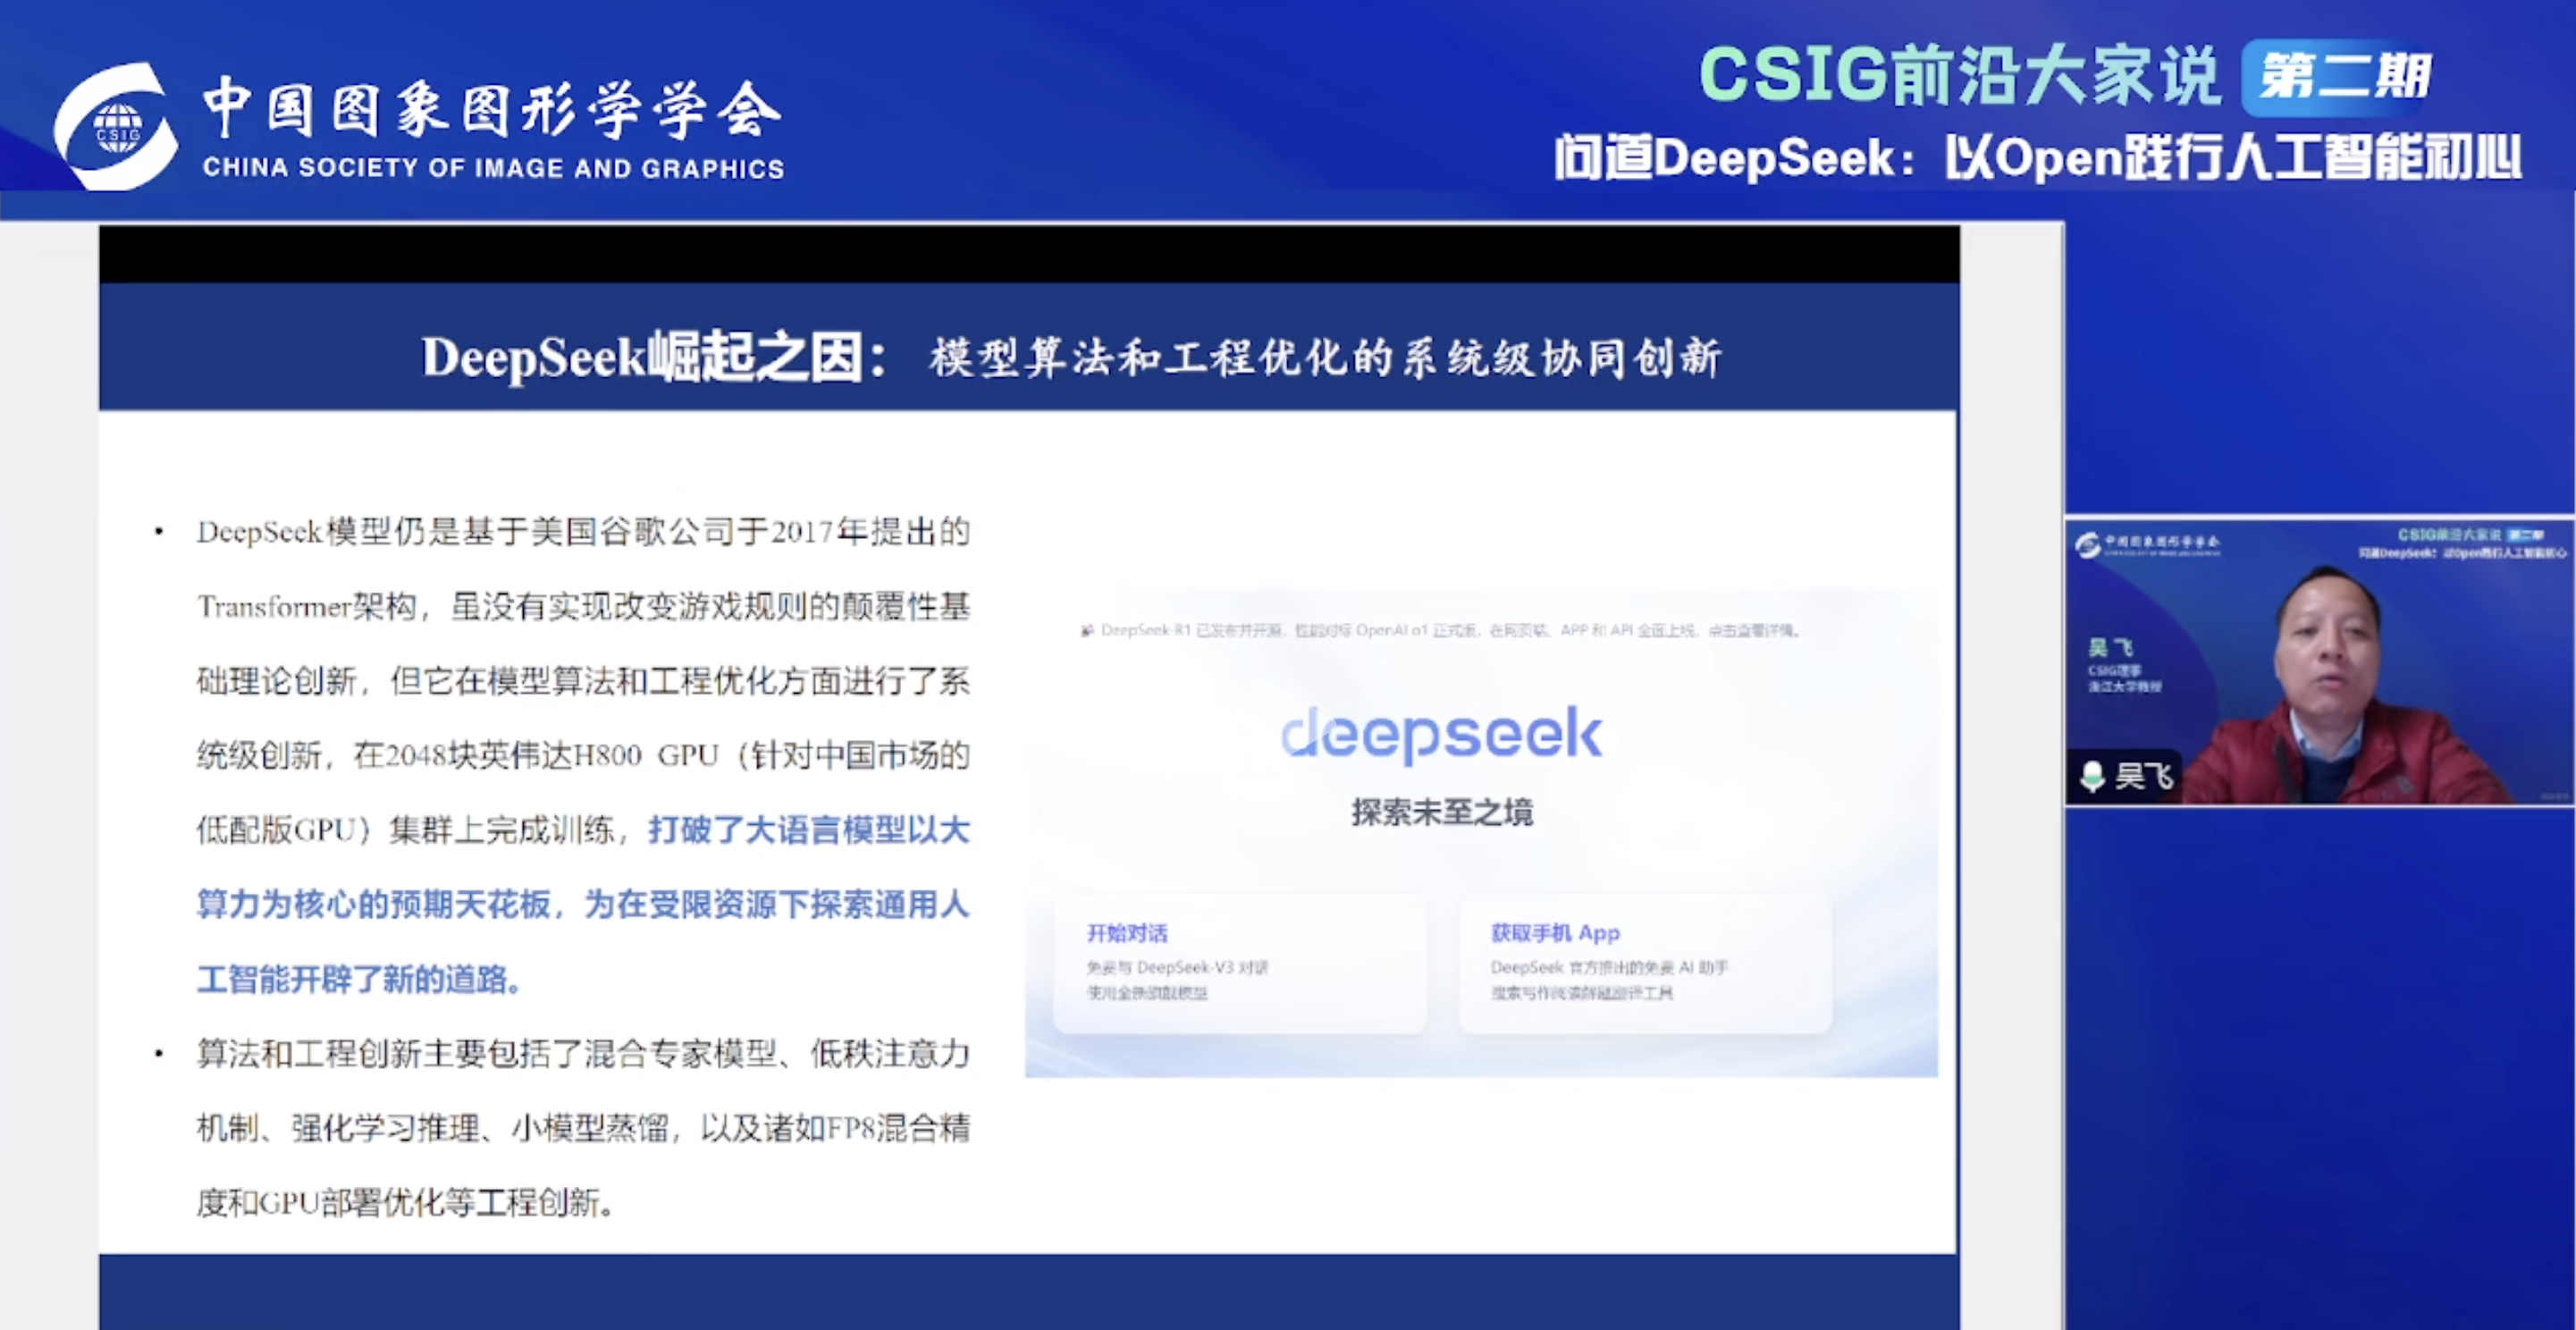Click blue text 打破了大语言模型以大
Image resolution: width=2576 pixels, height=1330 pixels.
[x=809, y=830]
